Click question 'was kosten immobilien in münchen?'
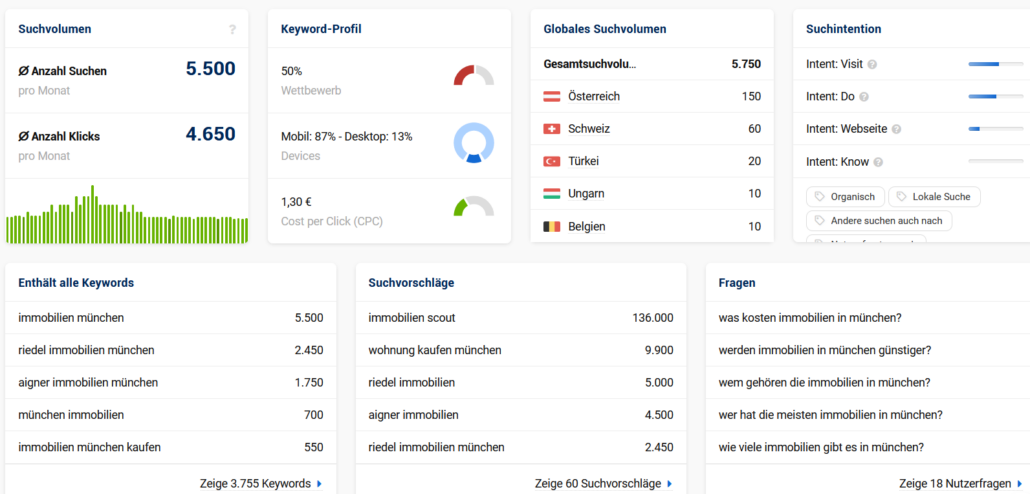This screenshot has height=494, width=1030. pyautogui.click(x=810, y=318)
